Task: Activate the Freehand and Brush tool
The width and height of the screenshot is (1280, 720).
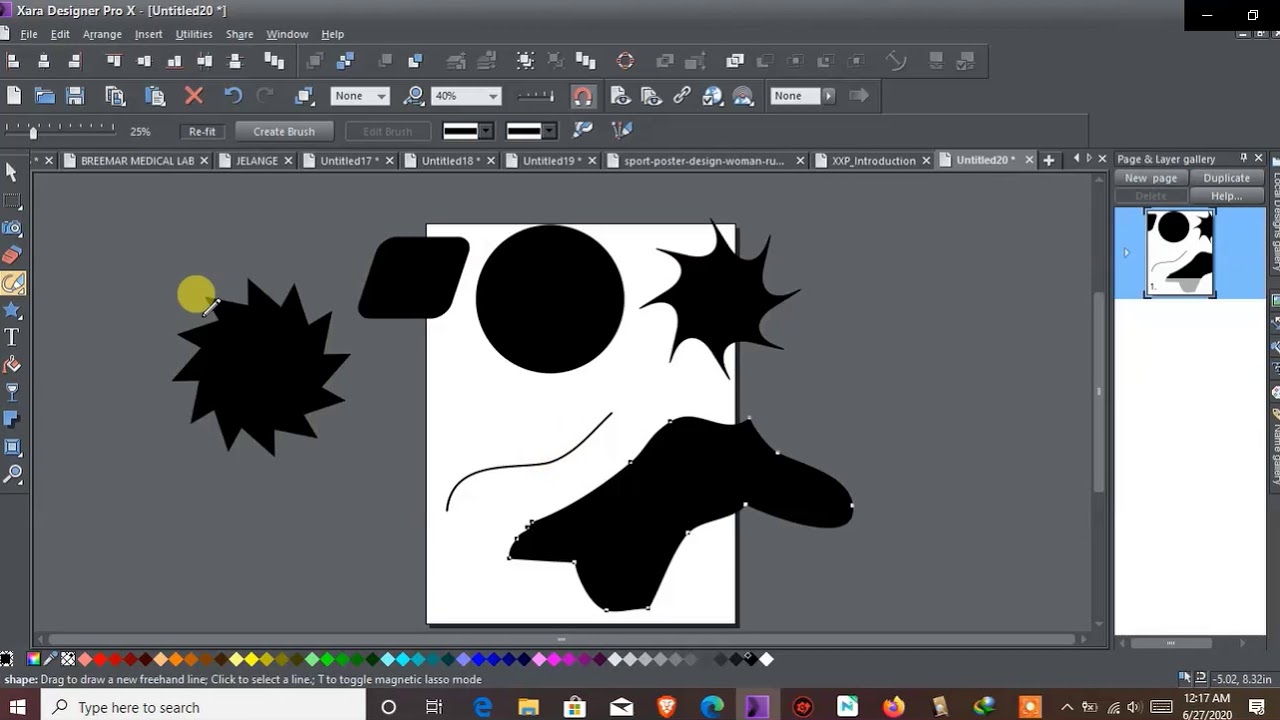Action: [12, 283]
